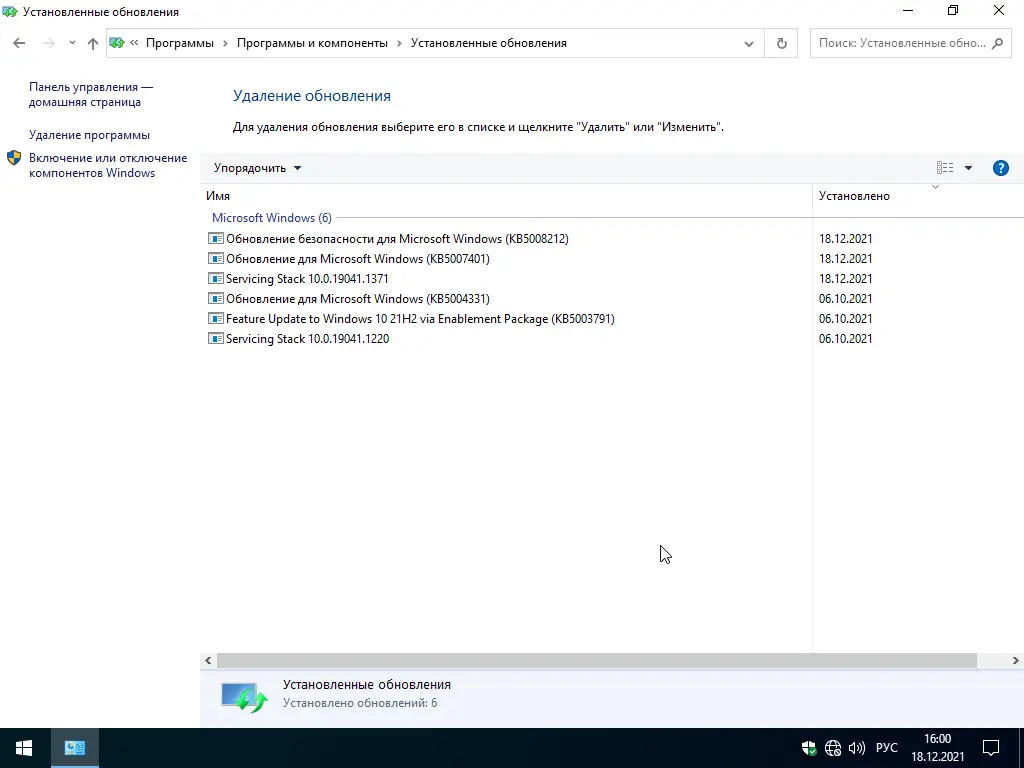Screen dimensions: 1024x768
Task: Collapse the "Microsoft Windows (6)" group
Action: (x=272, y=217)
